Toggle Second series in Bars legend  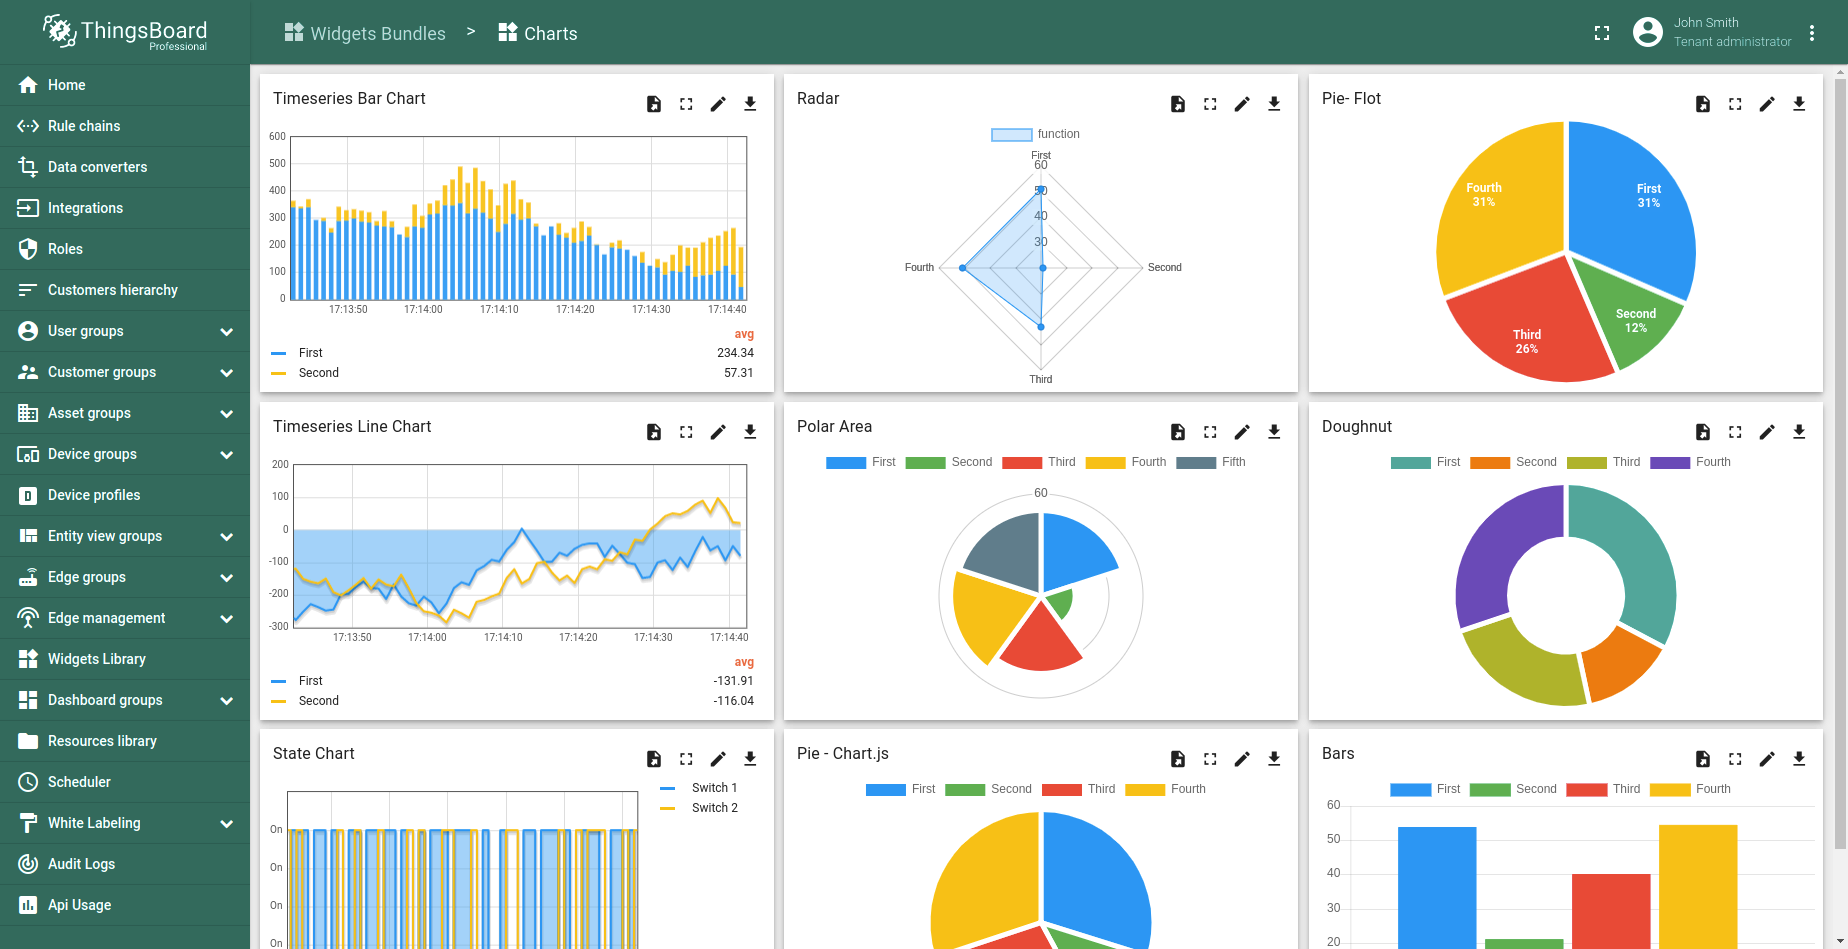coord(1513,789)
